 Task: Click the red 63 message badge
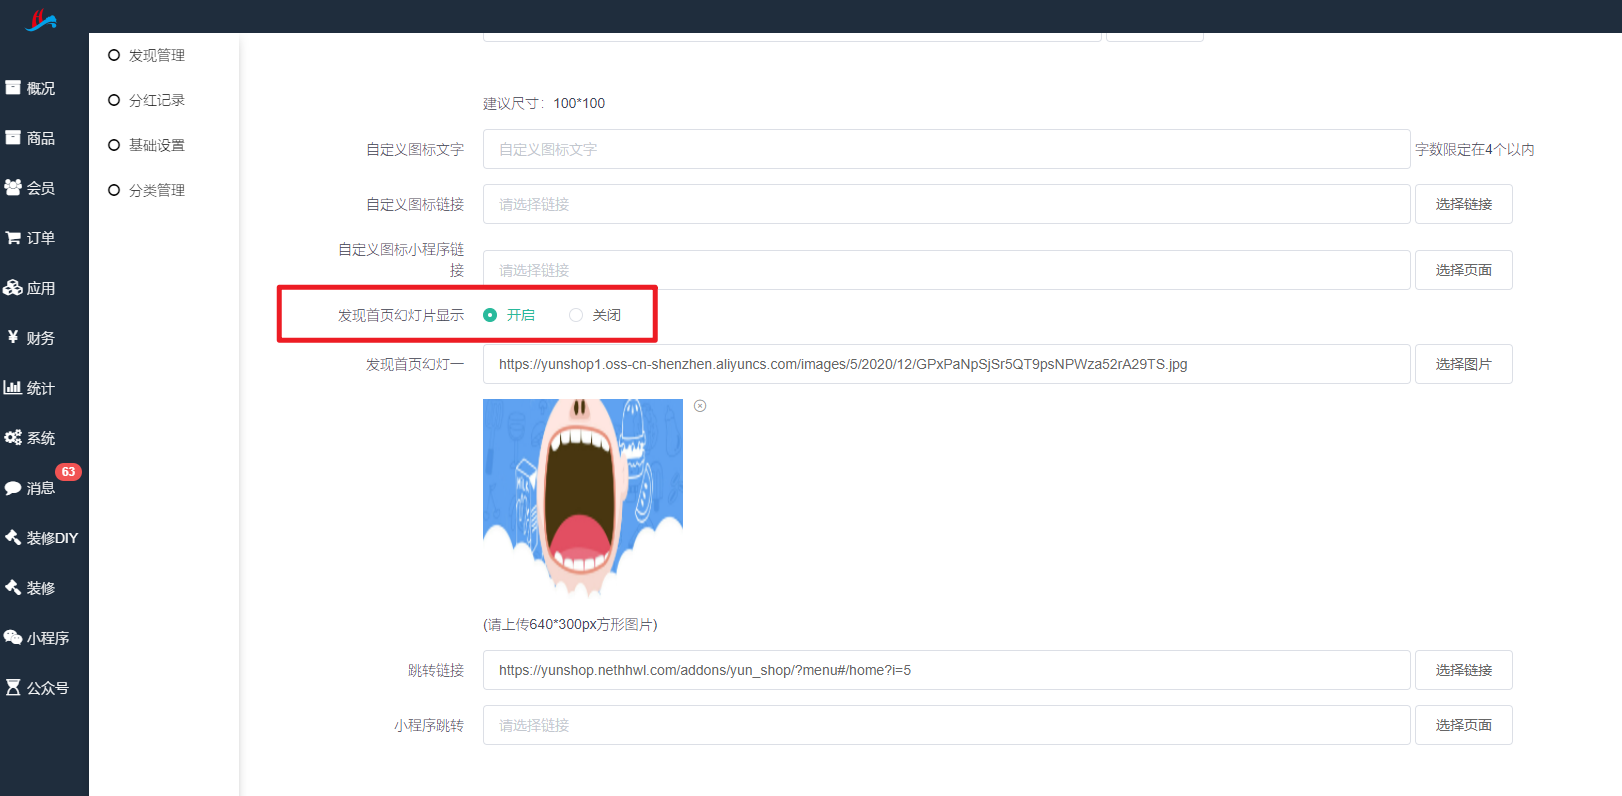[x=68, y=472]
